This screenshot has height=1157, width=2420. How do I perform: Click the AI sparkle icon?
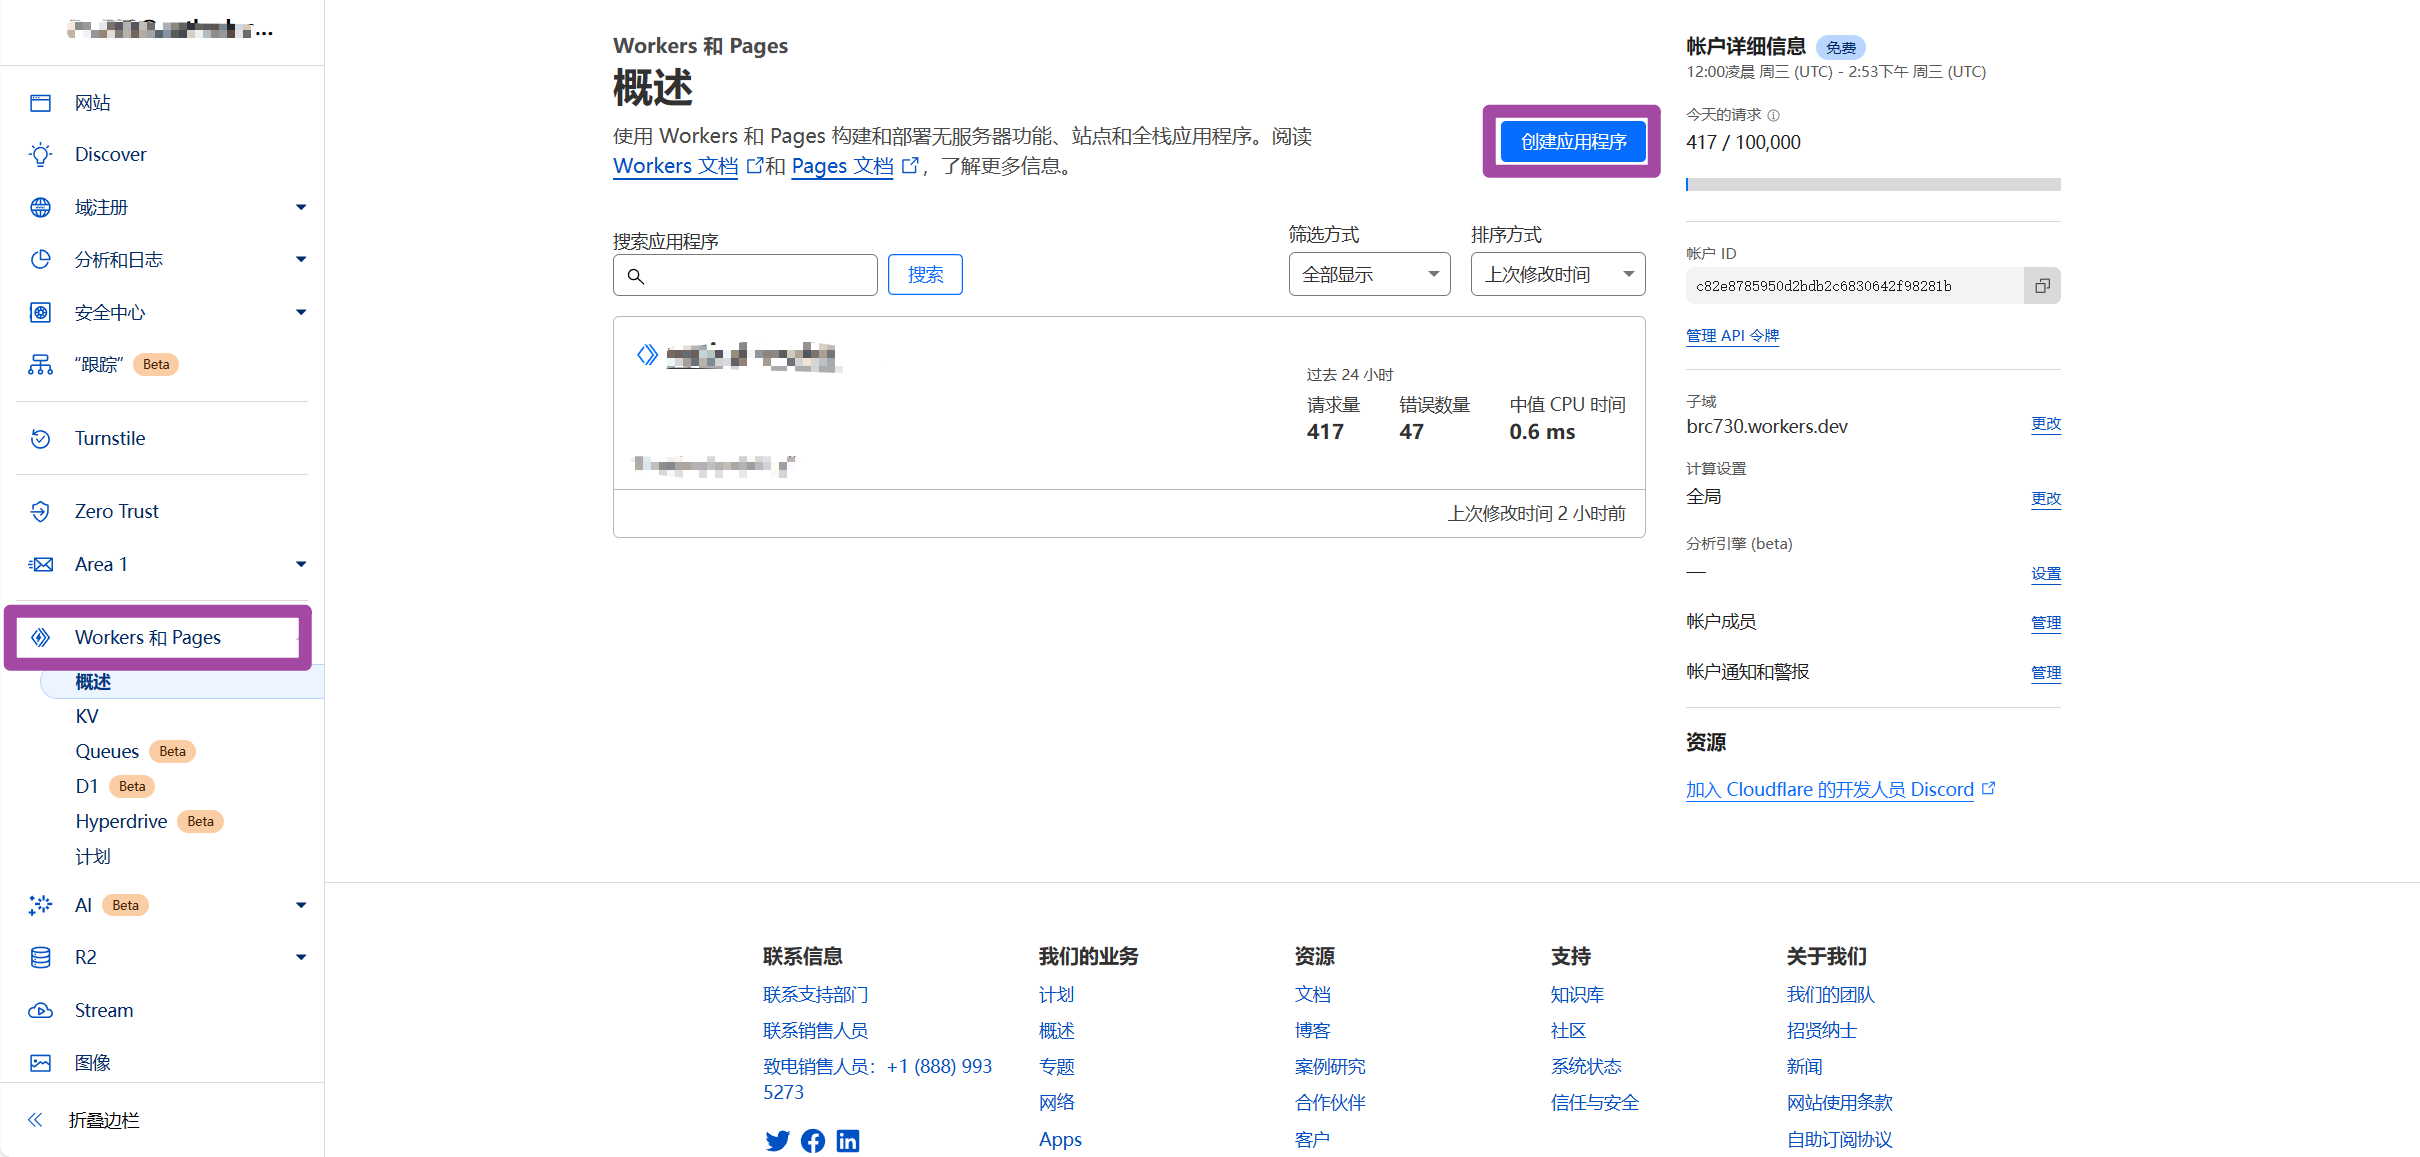click(40, 905)
